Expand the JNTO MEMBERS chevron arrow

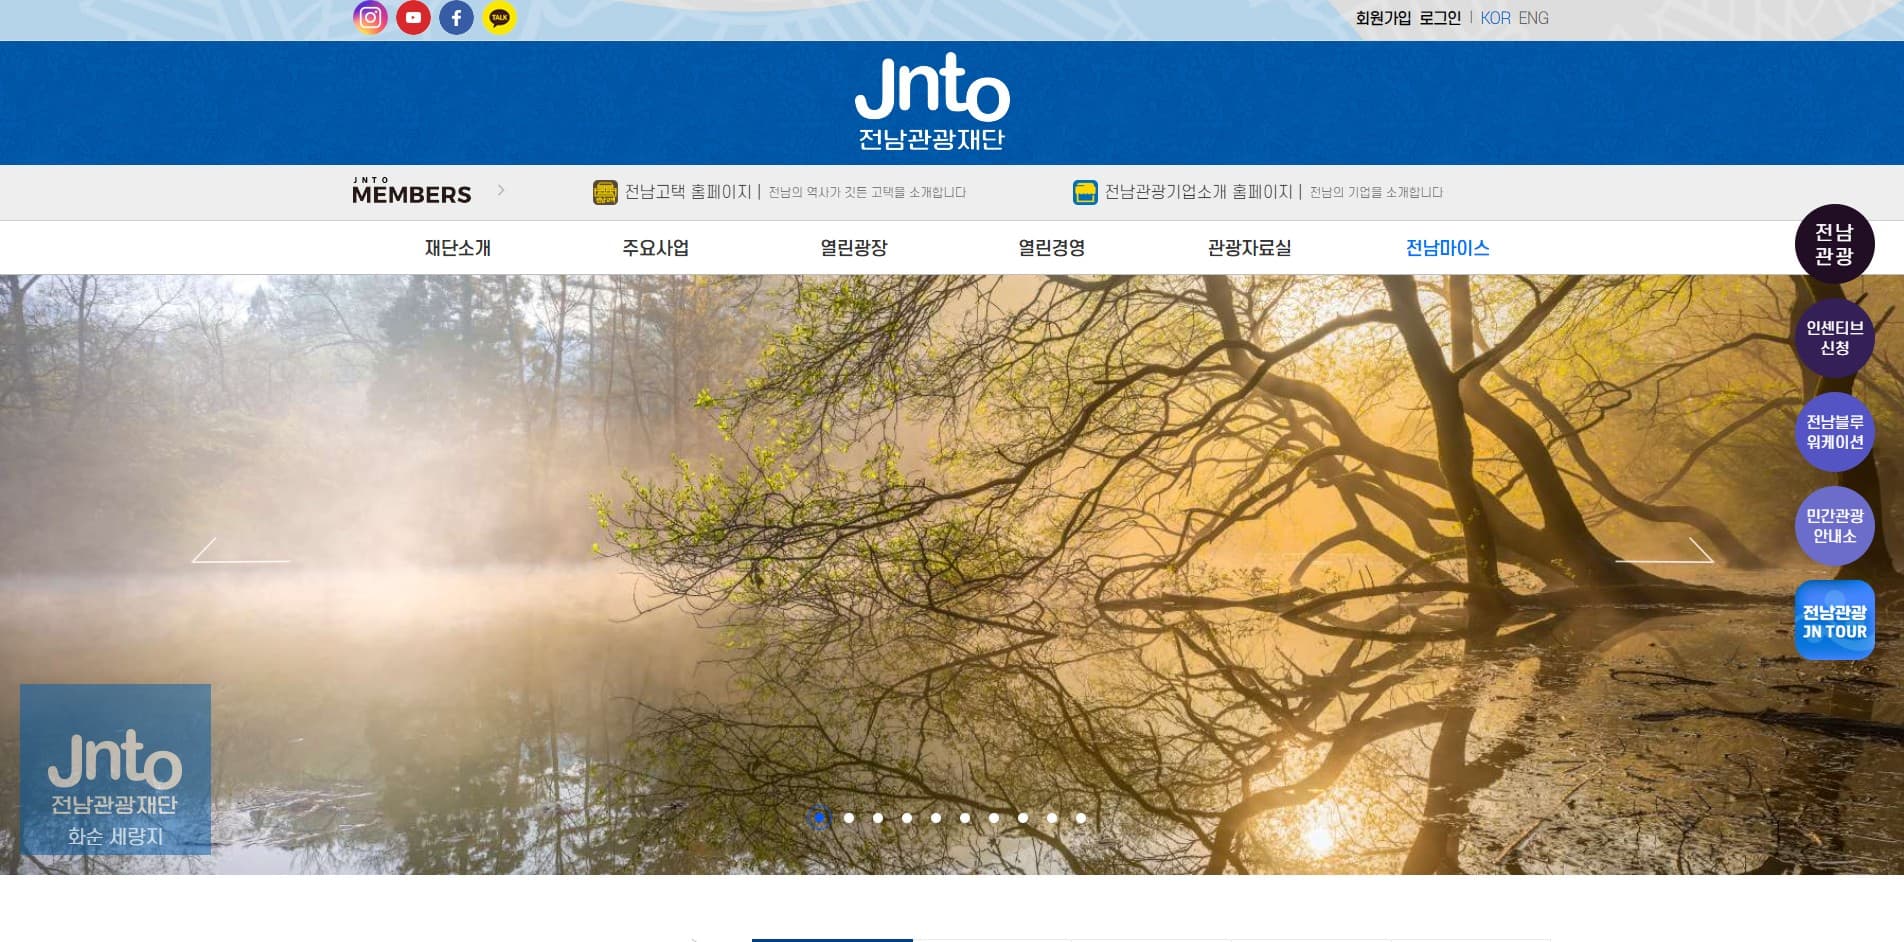[x=501, y=190]
